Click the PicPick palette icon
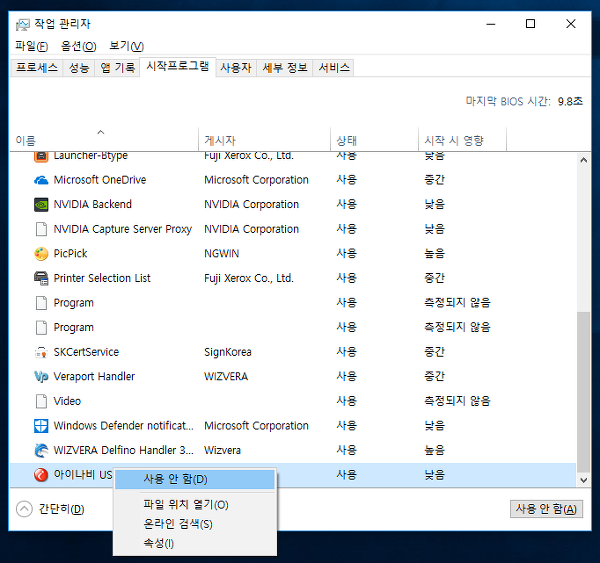The image size is (600, 563). point(41,253)
